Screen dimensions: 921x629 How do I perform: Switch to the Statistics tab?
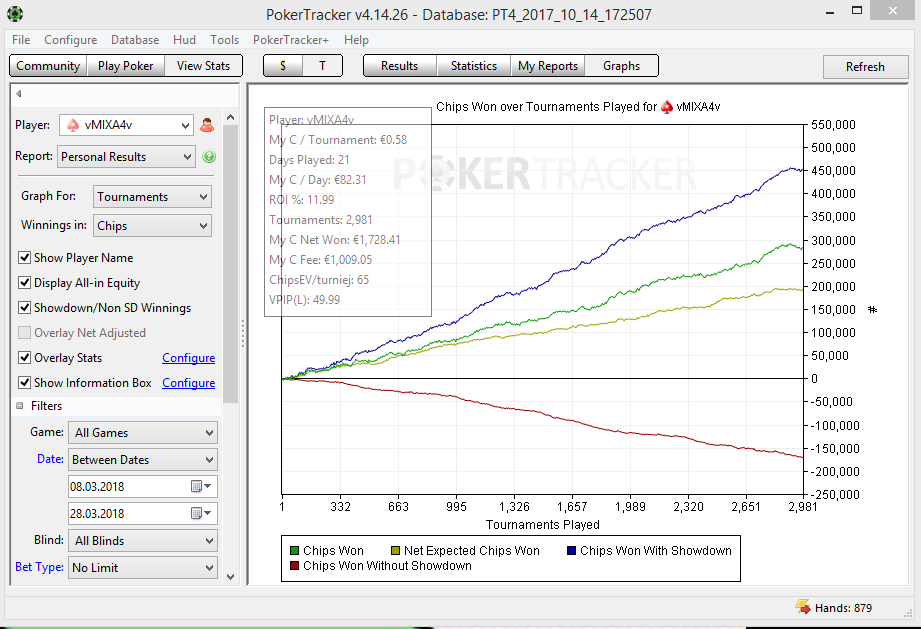pyautogui.click(x=474, y=66)
